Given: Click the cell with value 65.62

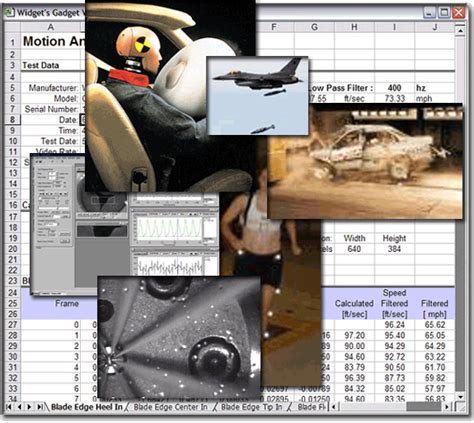Looking at the screenshot, I should point(435,325).
